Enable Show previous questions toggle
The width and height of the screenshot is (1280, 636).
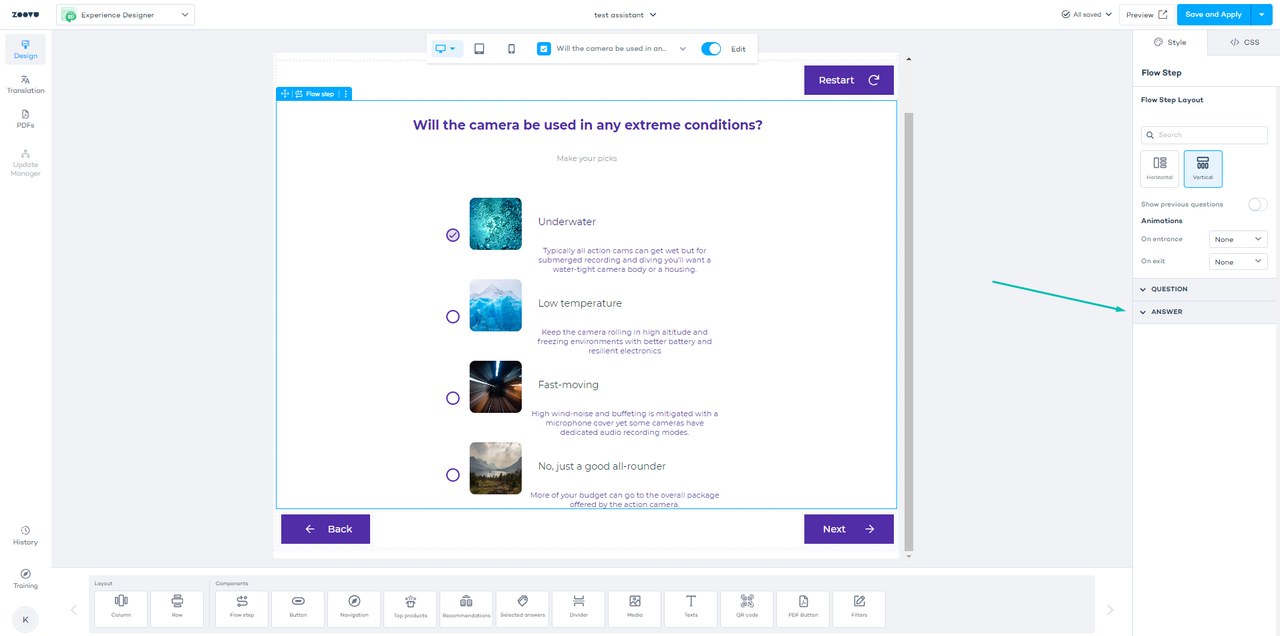[x=1257, y=204]
